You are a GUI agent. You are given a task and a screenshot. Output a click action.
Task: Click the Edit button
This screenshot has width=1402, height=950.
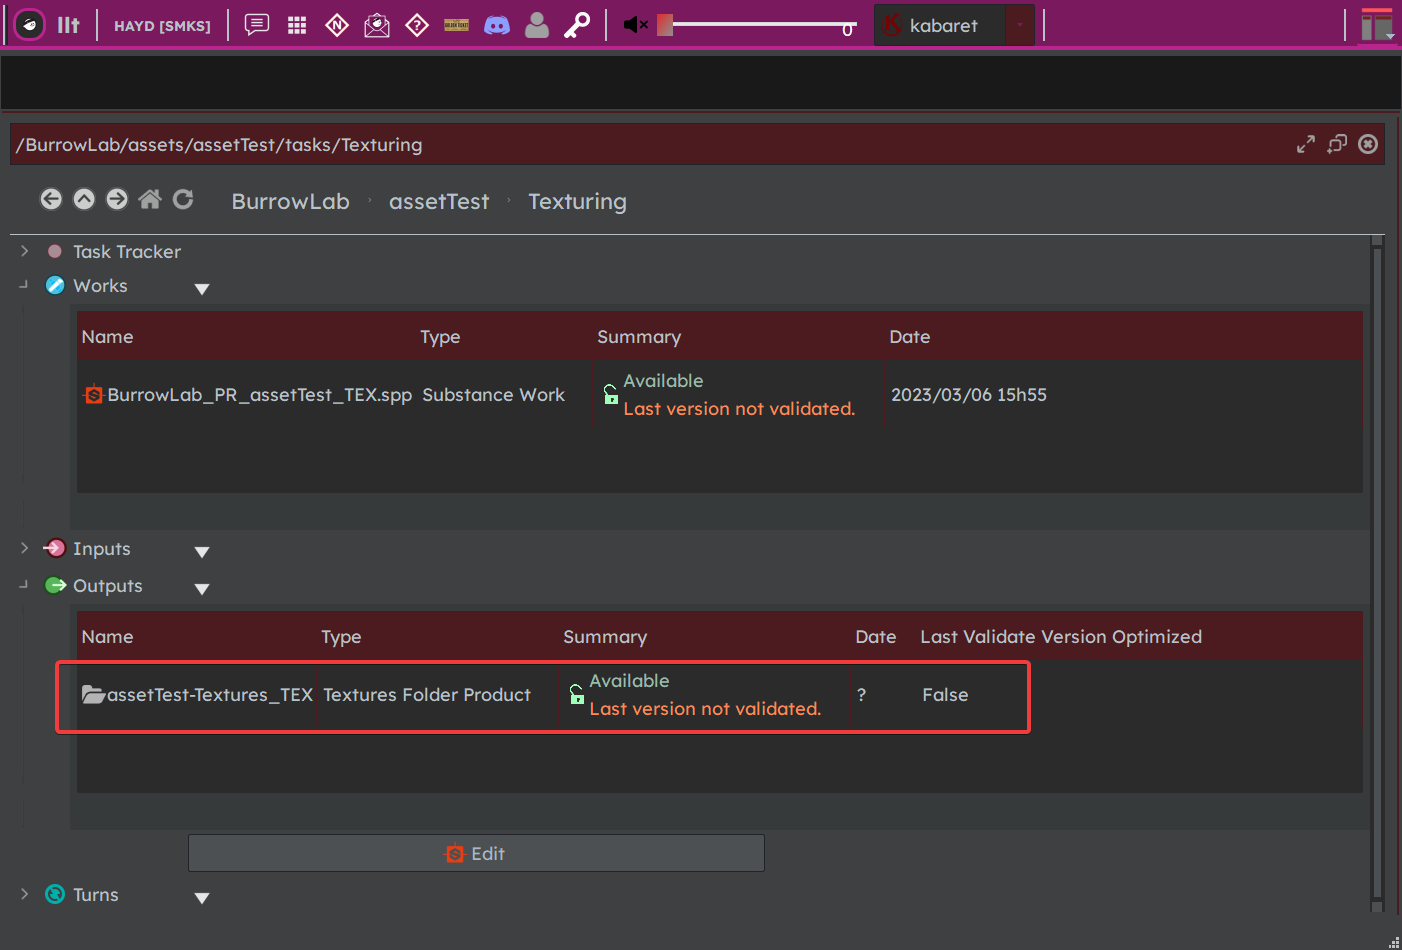click(476, 853)
